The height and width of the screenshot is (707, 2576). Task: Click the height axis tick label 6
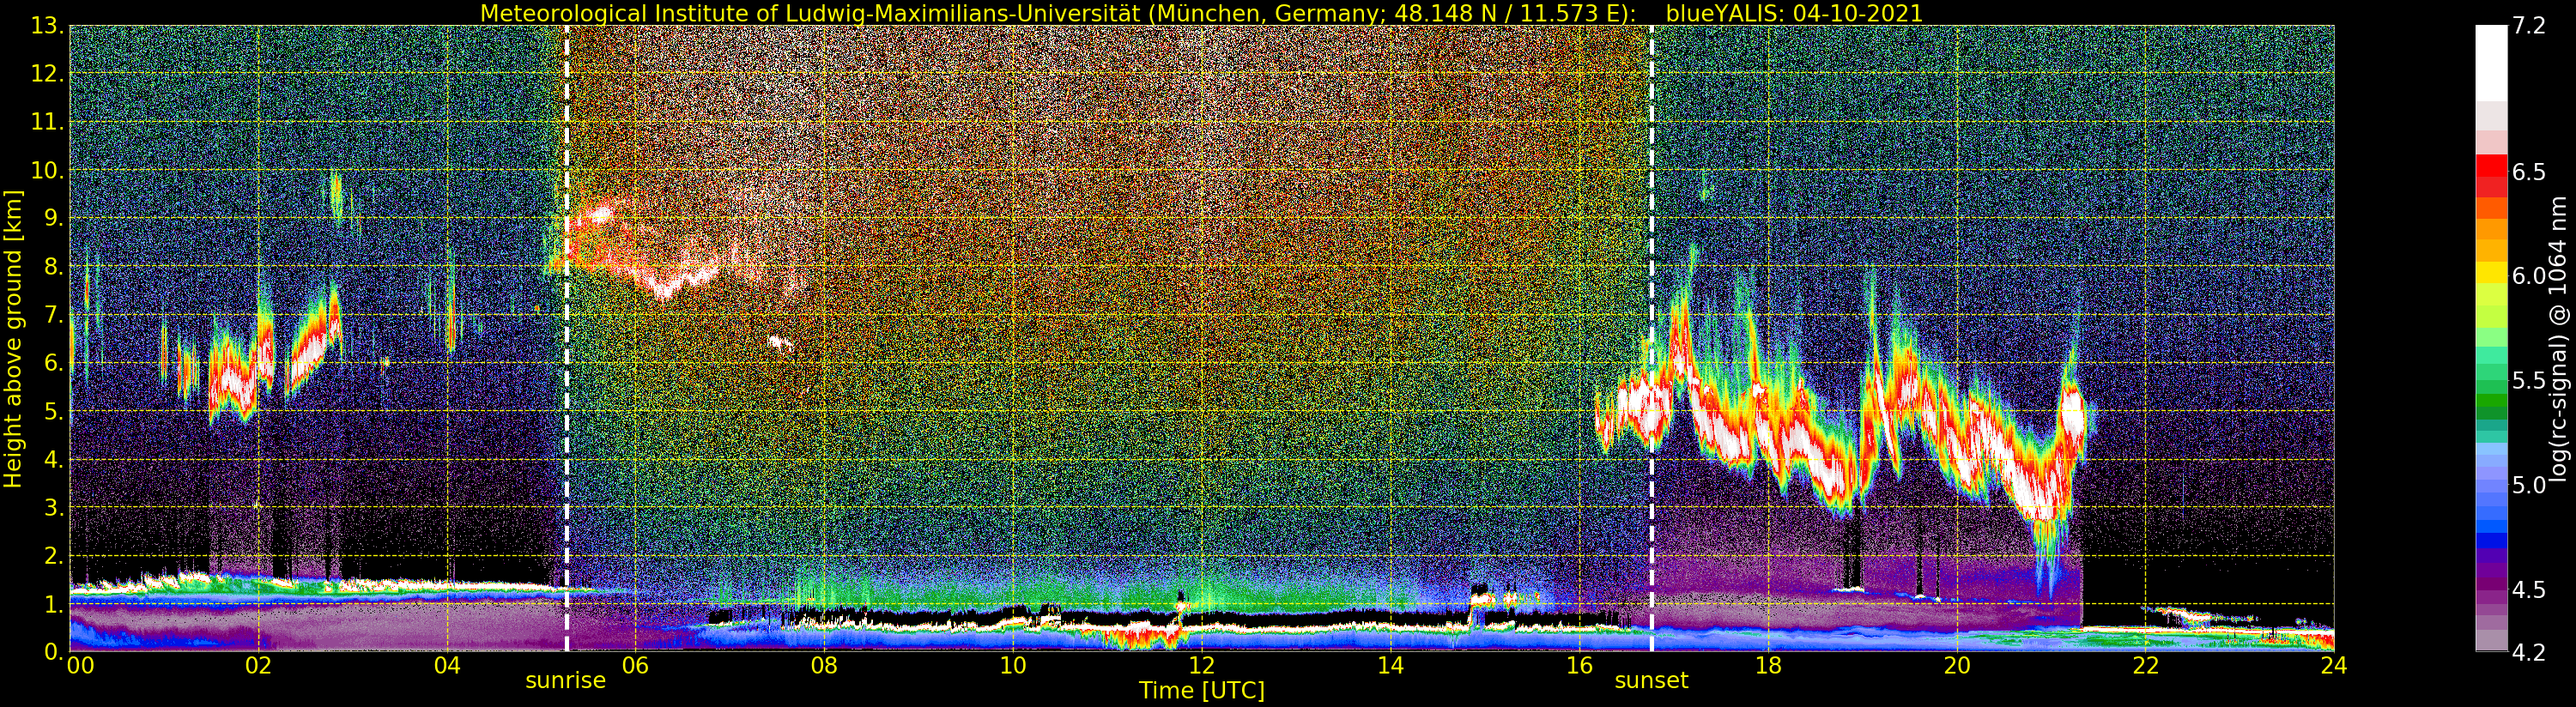(x=54, y=364)
